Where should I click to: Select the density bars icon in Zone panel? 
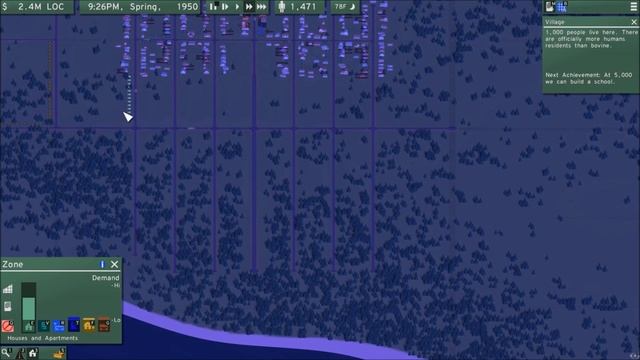[8, 289]
